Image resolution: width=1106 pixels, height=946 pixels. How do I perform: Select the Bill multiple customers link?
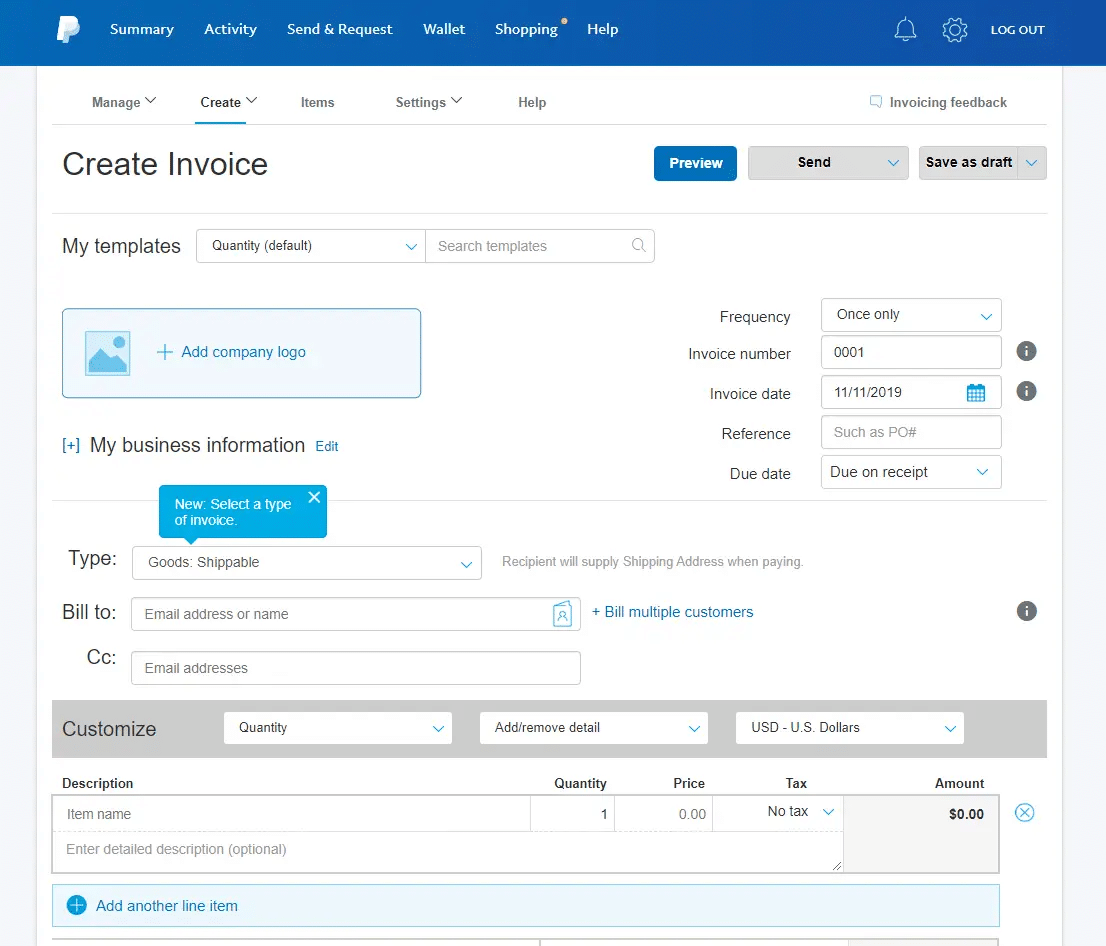[672, 611]
